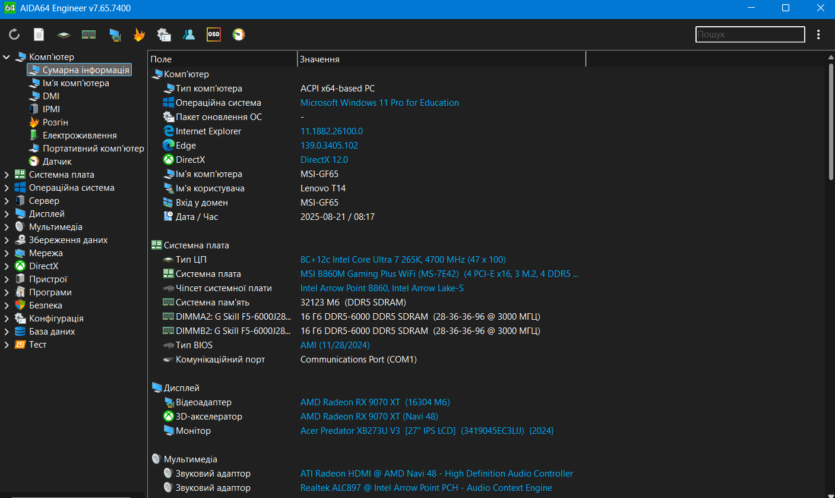Open the preferences toolbar icon
This screenshot has width=835, height=498.
[164, 35]
